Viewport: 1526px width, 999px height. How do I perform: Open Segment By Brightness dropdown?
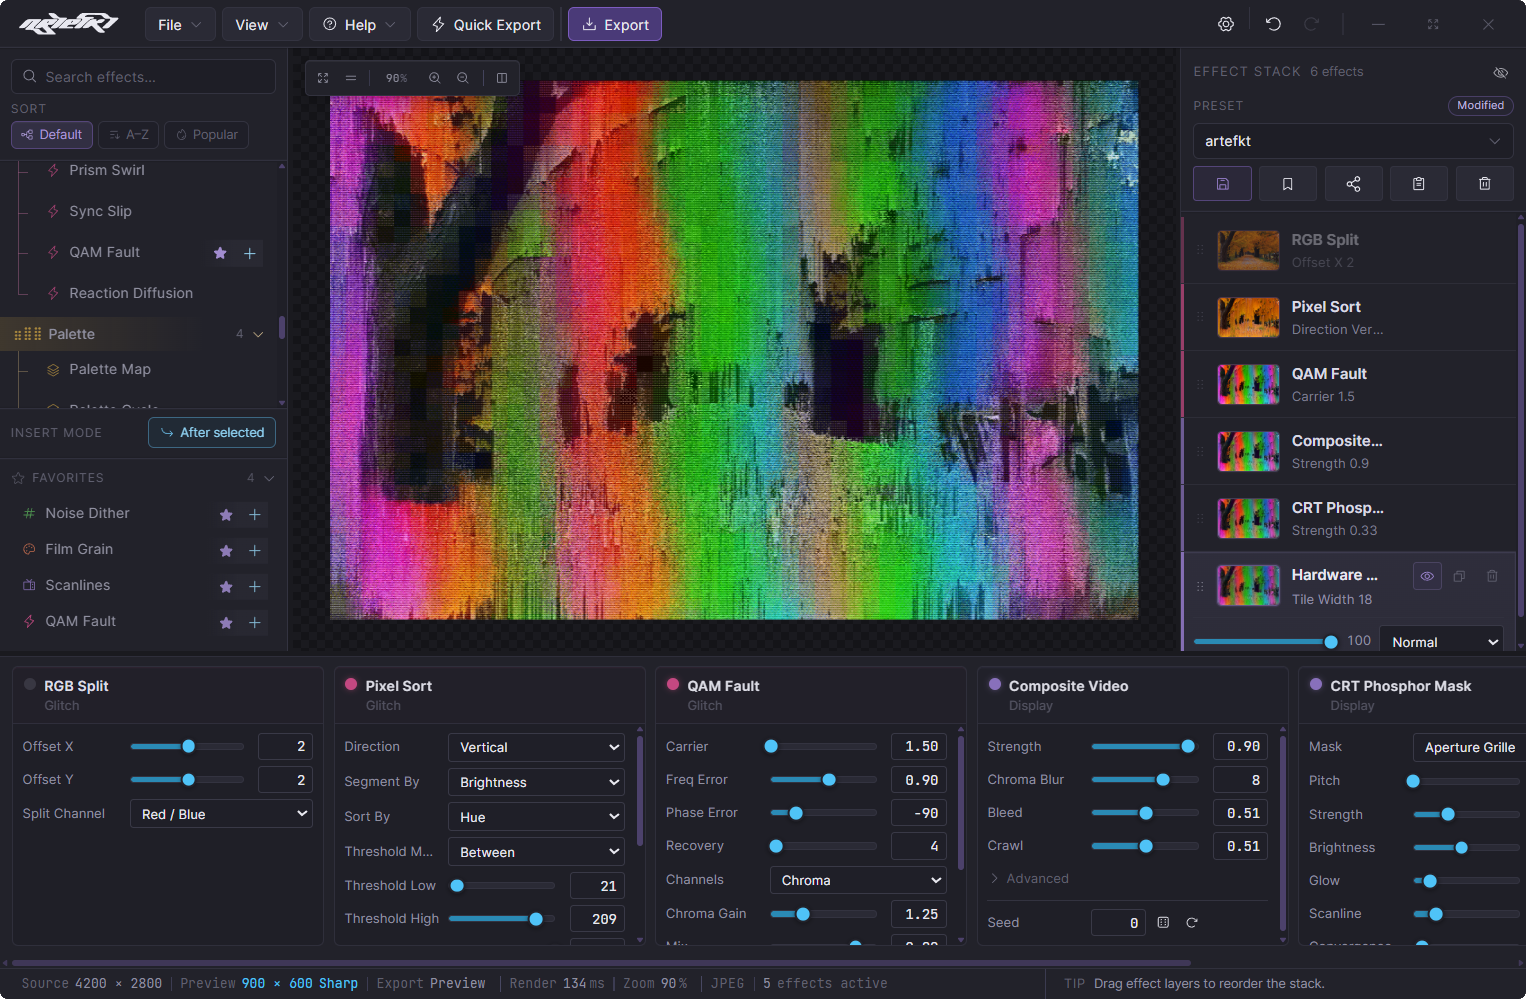(x=537, y=782)
